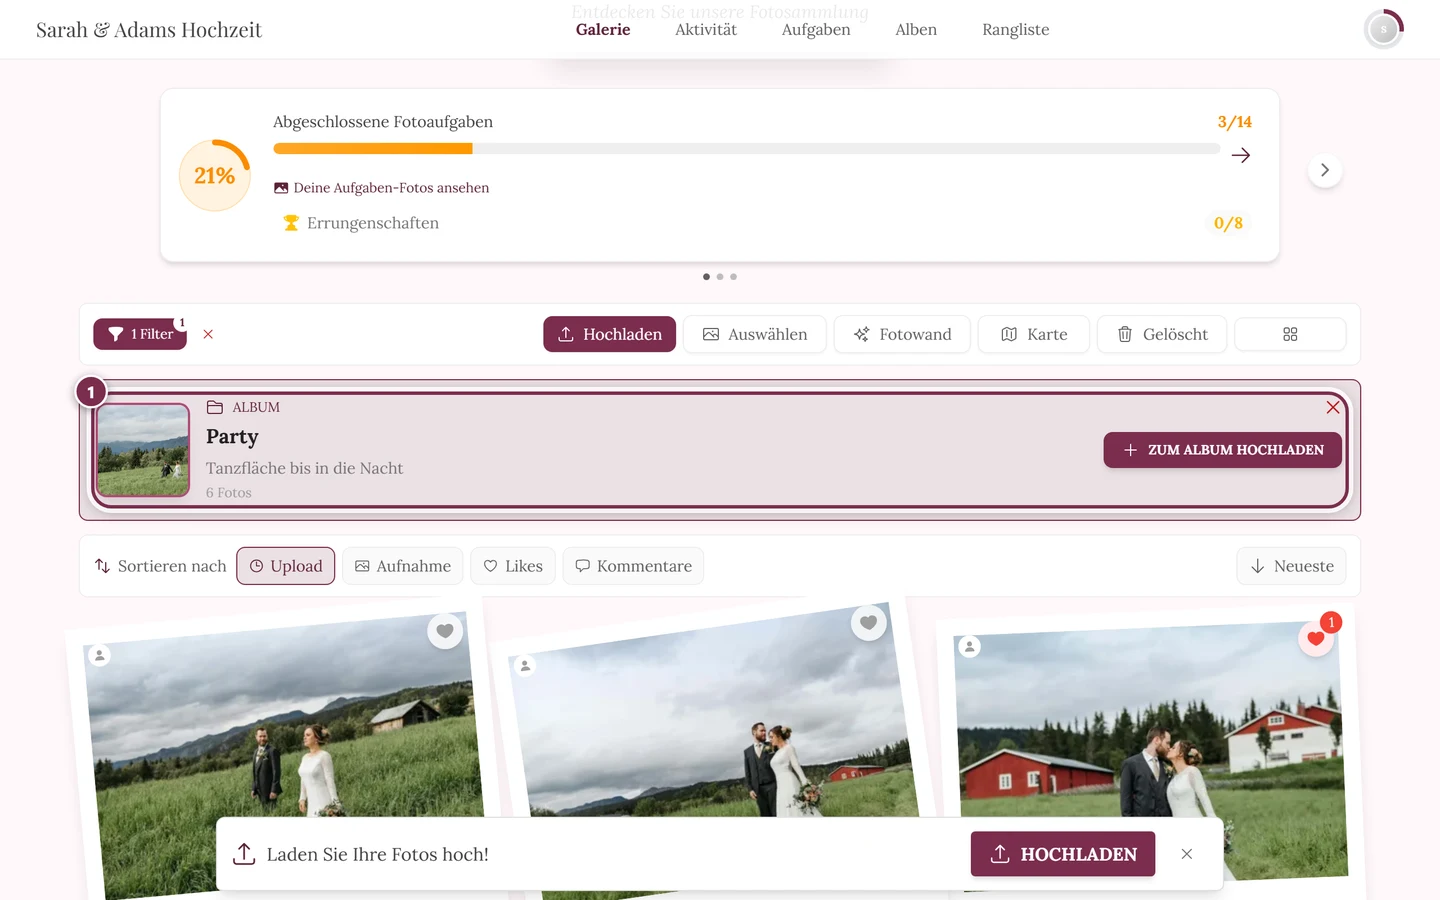The image size is (1440, 900).
Task: Open the Galerie tab
Action: coord(603,30)
